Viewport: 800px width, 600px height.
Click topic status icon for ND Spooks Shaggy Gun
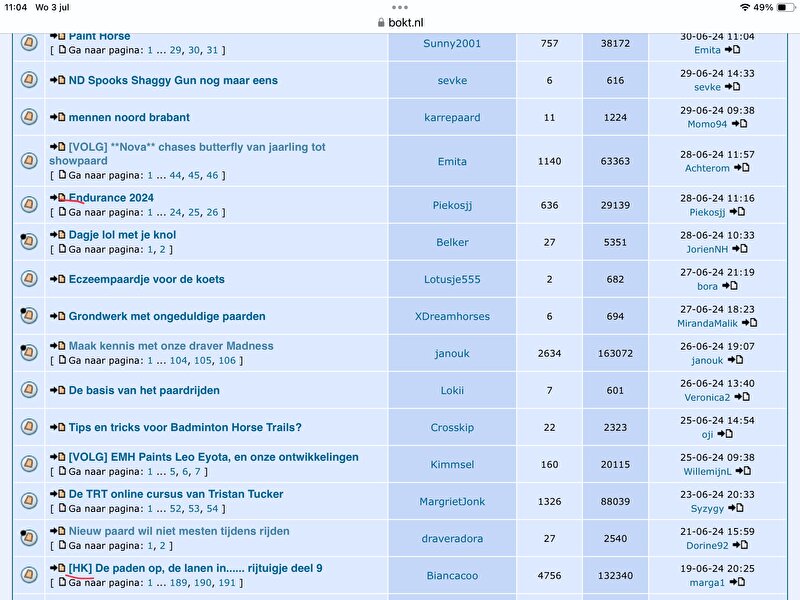click(x=29, y=80)
